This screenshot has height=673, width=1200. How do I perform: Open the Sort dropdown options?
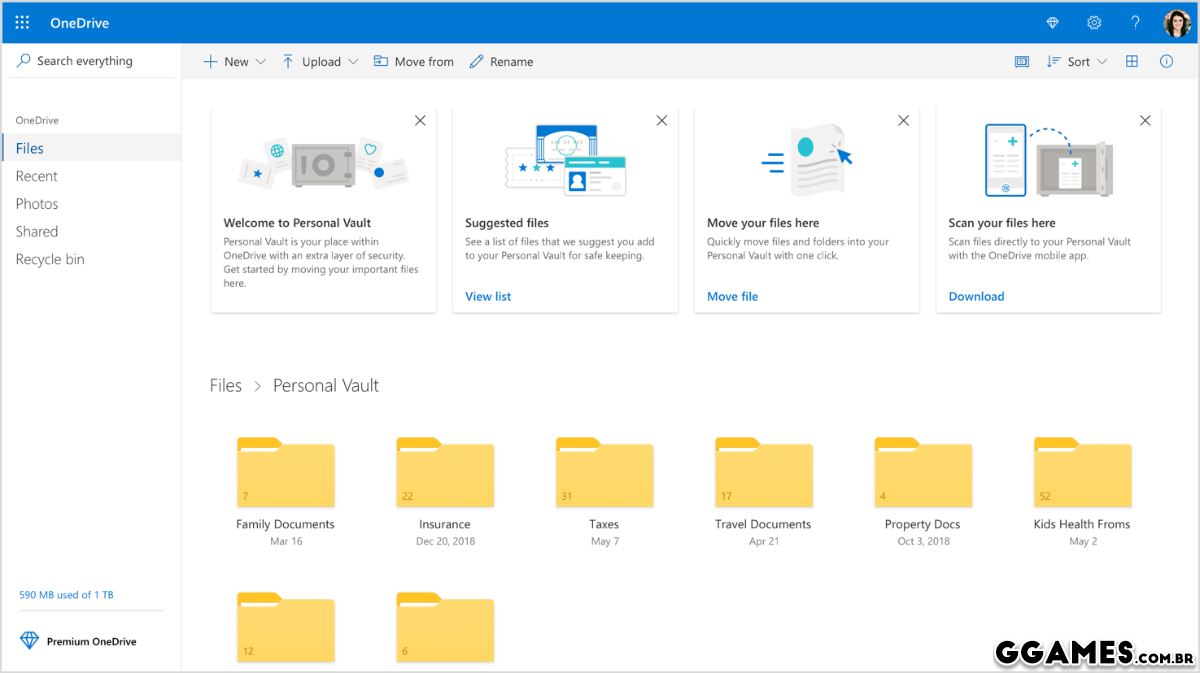coord(1077,62)
